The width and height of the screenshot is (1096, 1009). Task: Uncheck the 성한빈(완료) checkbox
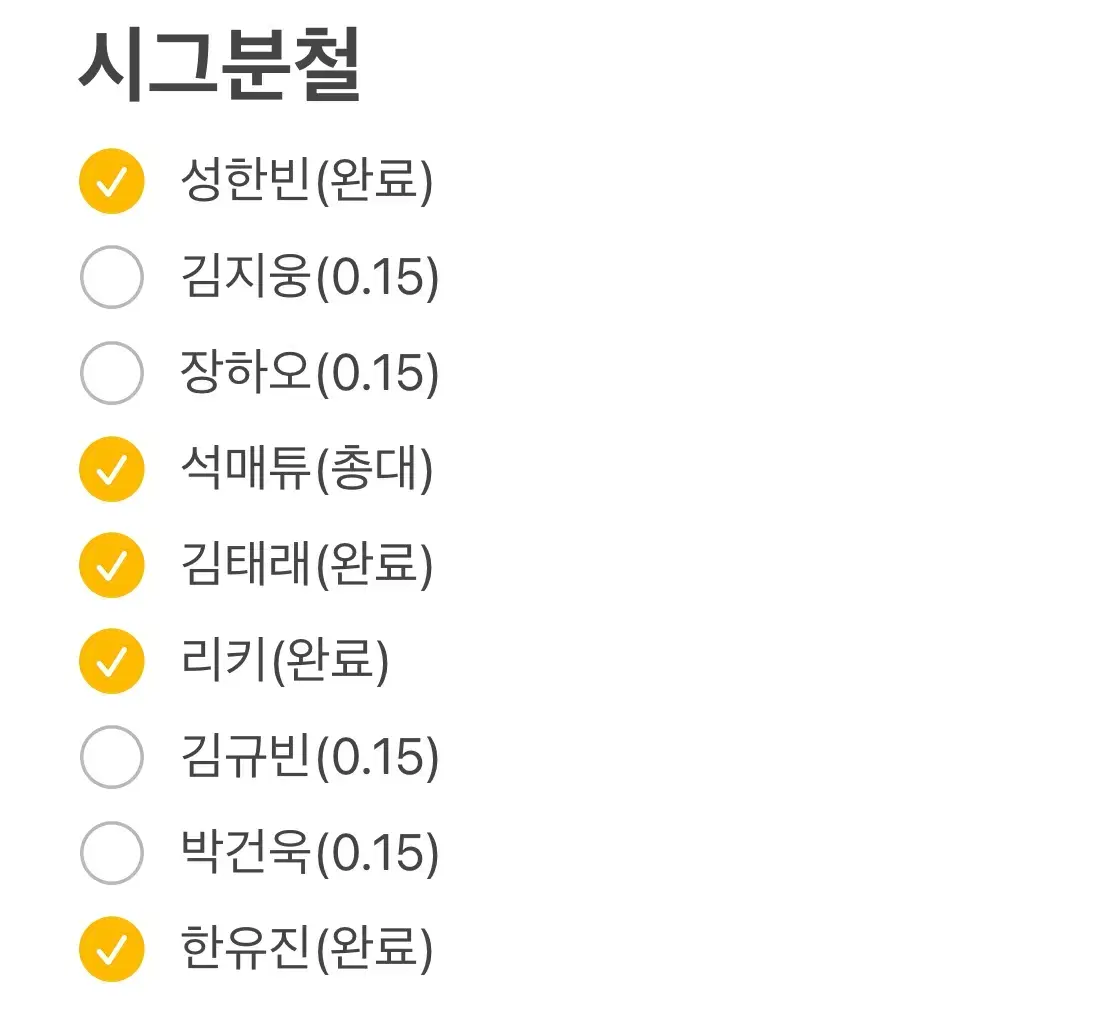tap(112, 181)
